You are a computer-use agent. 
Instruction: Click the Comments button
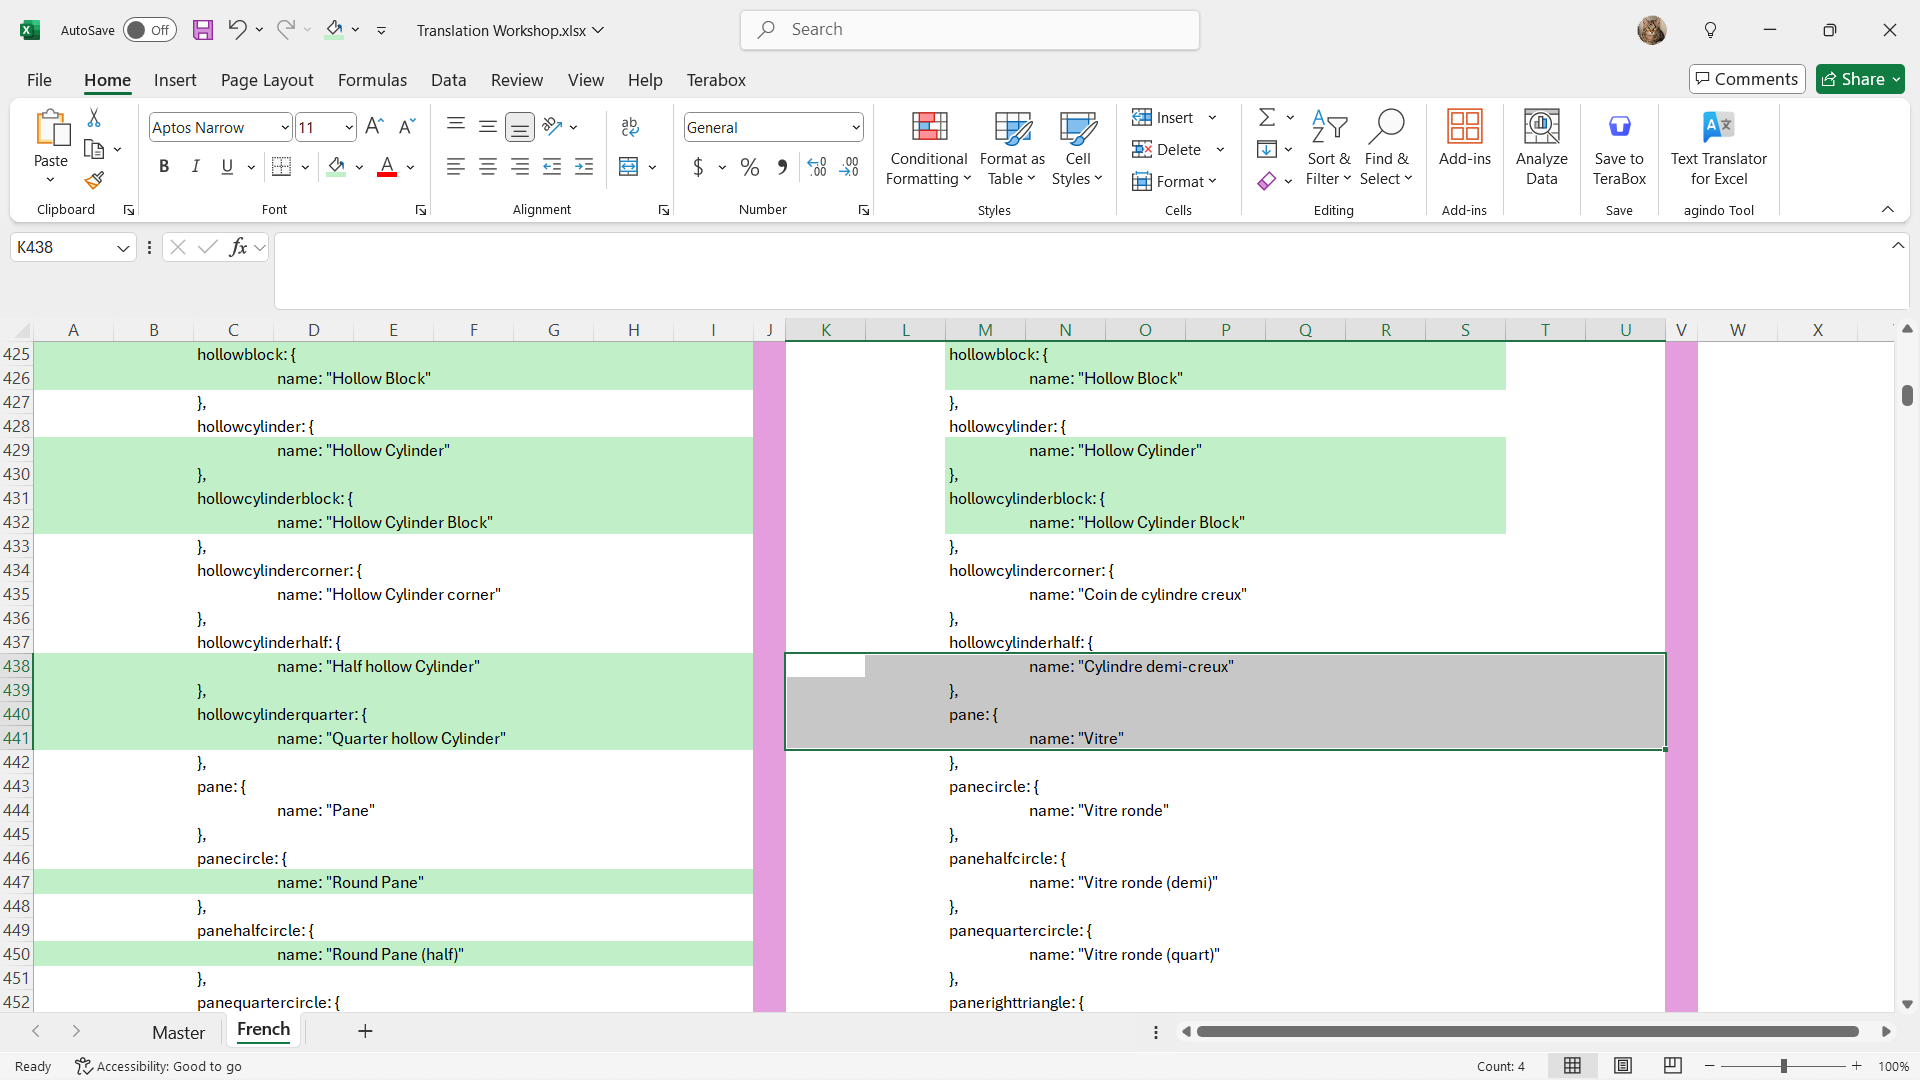1746,79
